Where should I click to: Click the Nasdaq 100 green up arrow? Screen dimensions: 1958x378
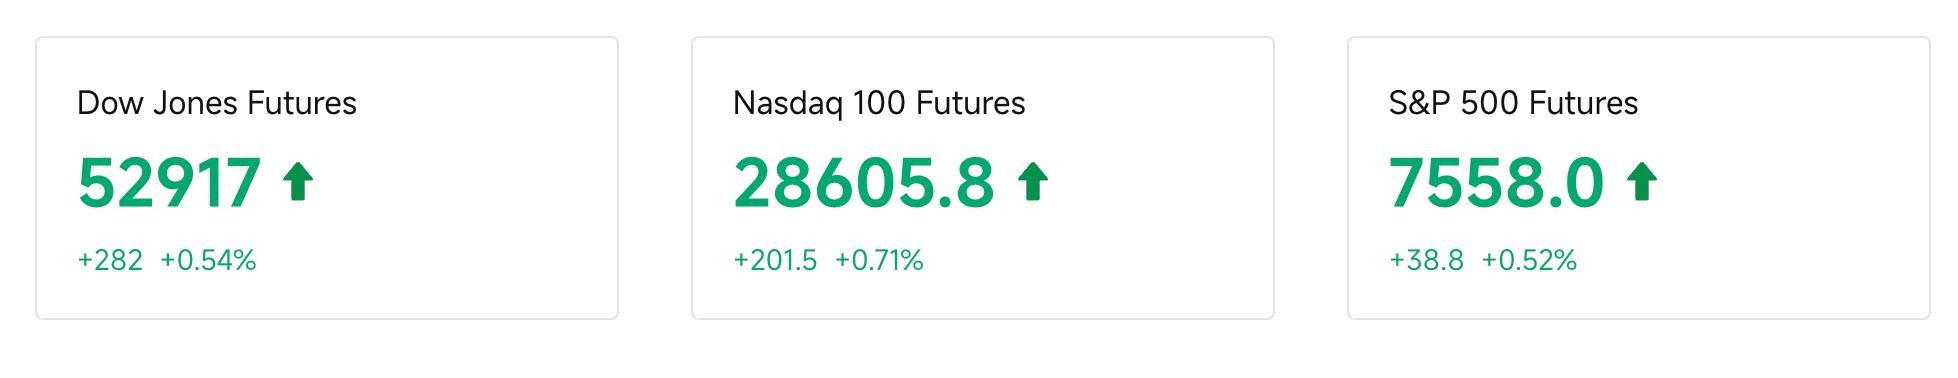tap(1033, 182)
